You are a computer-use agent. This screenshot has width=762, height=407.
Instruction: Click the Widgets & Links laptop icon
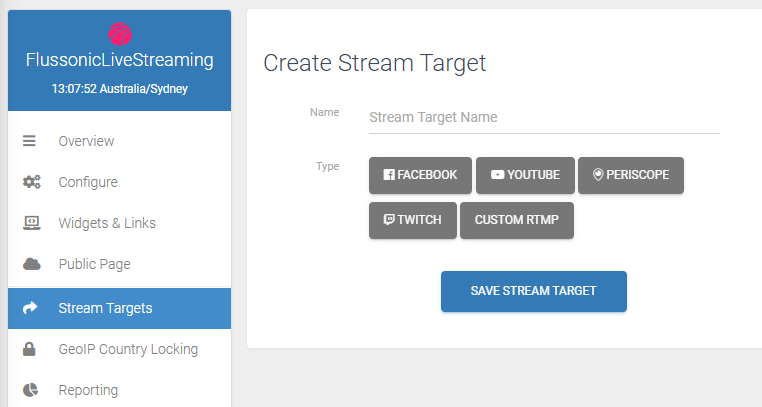[32, 223]
